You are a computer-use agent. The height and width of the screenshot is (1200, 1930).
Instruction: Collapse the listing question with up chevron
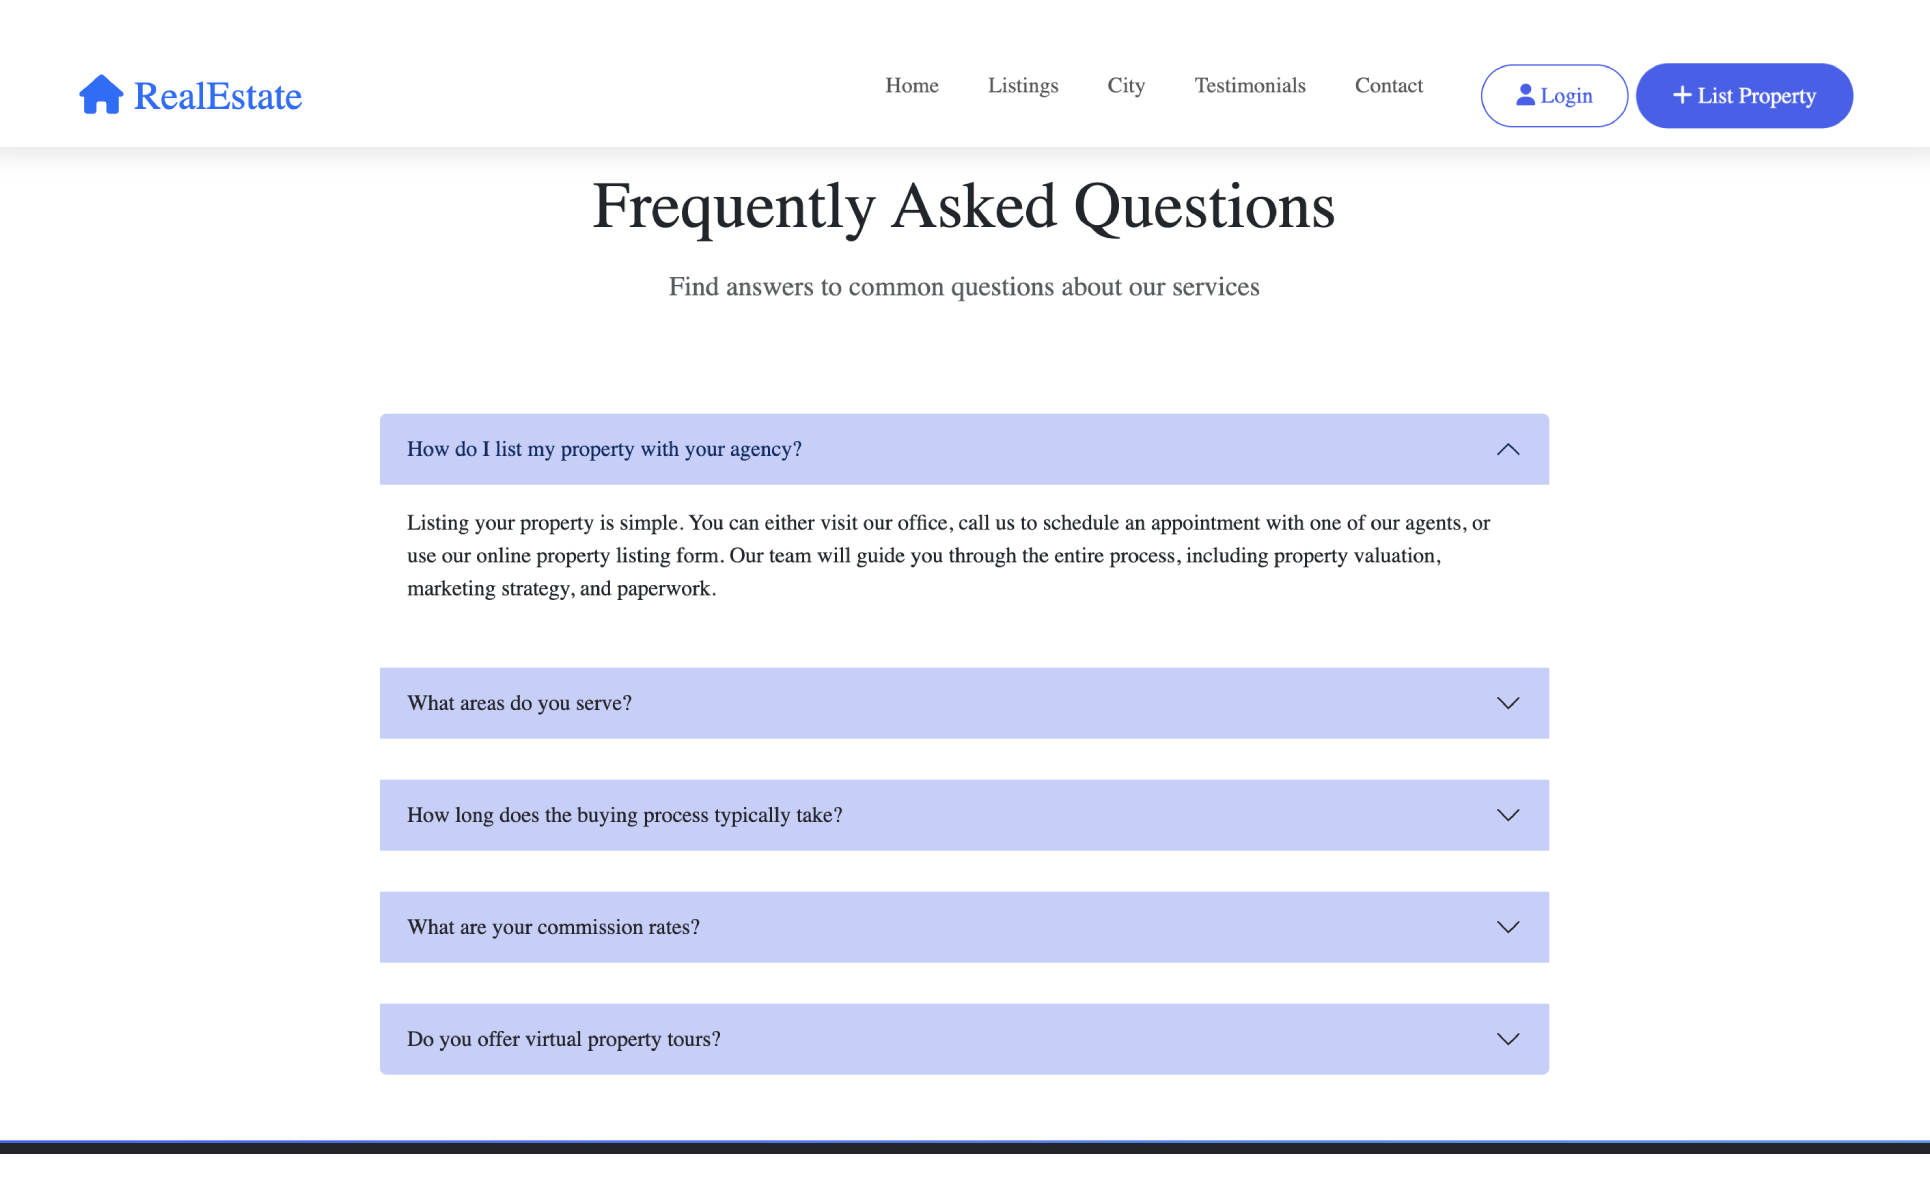pos(1508,450)
